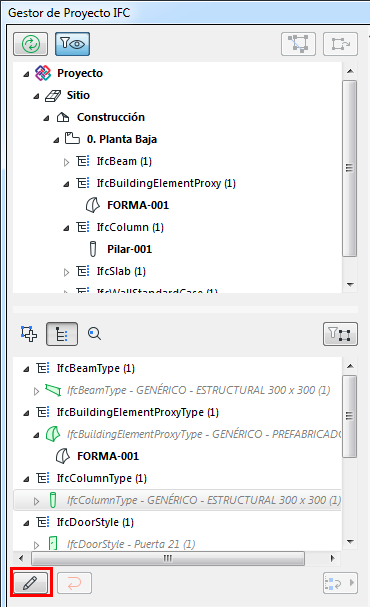This screenshot has height=607, width=370.
Task: Click filter by selection button
Action: point(341,334)
